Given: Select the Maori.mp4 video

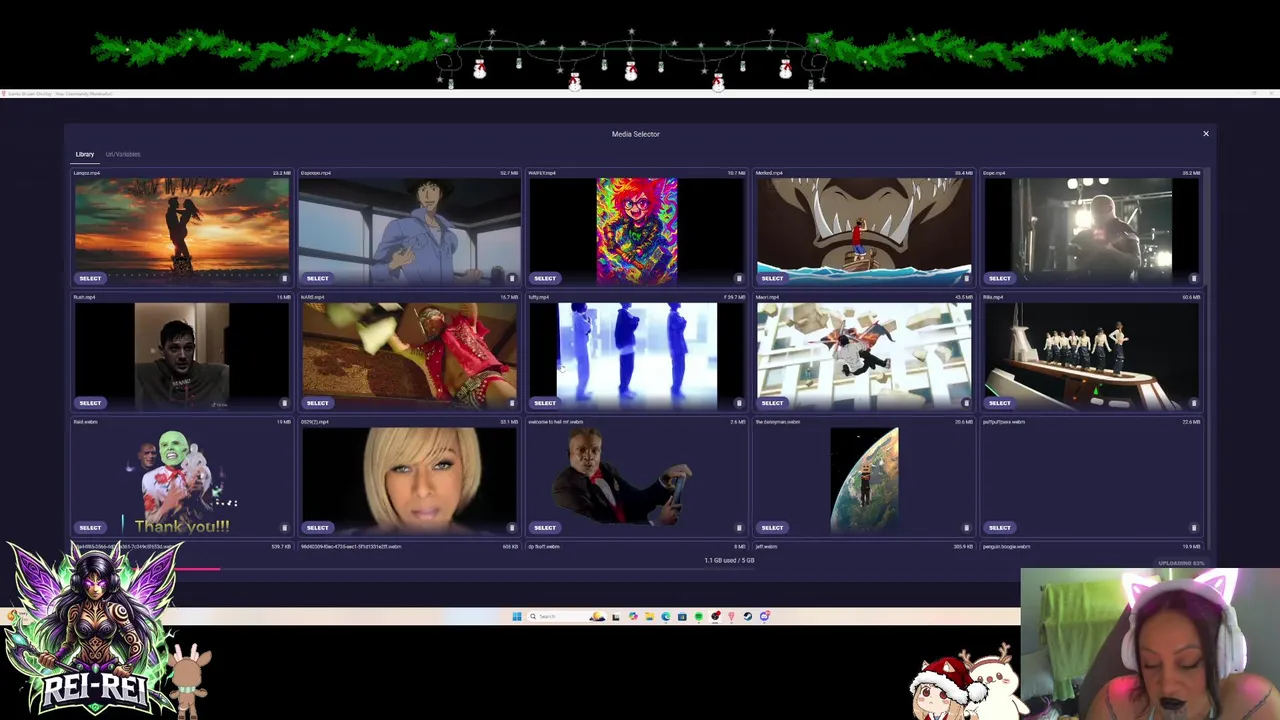Looking at the screenshot, I should pos(772,403).
